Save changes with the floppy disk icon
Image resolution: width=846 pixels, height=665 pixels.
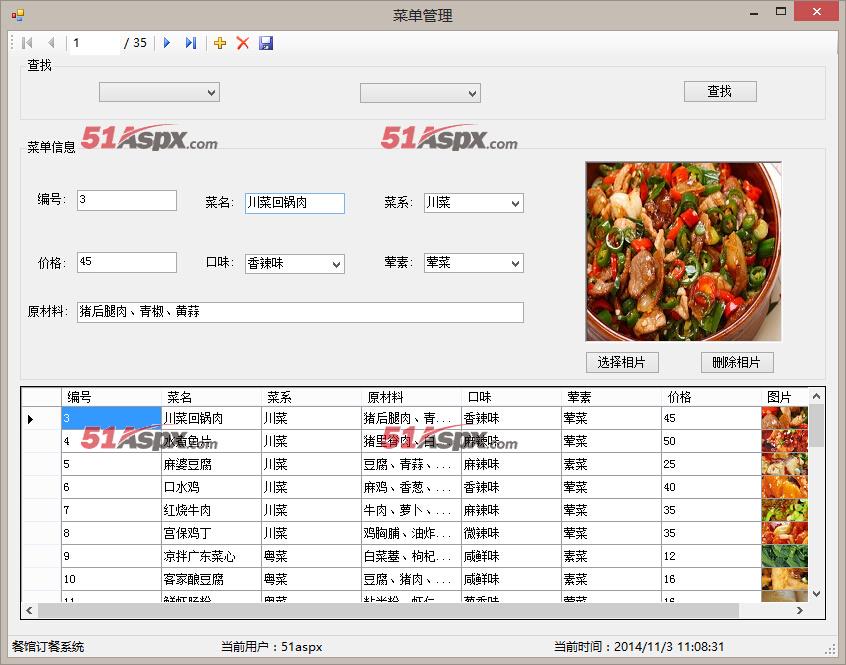pos(266,43)
